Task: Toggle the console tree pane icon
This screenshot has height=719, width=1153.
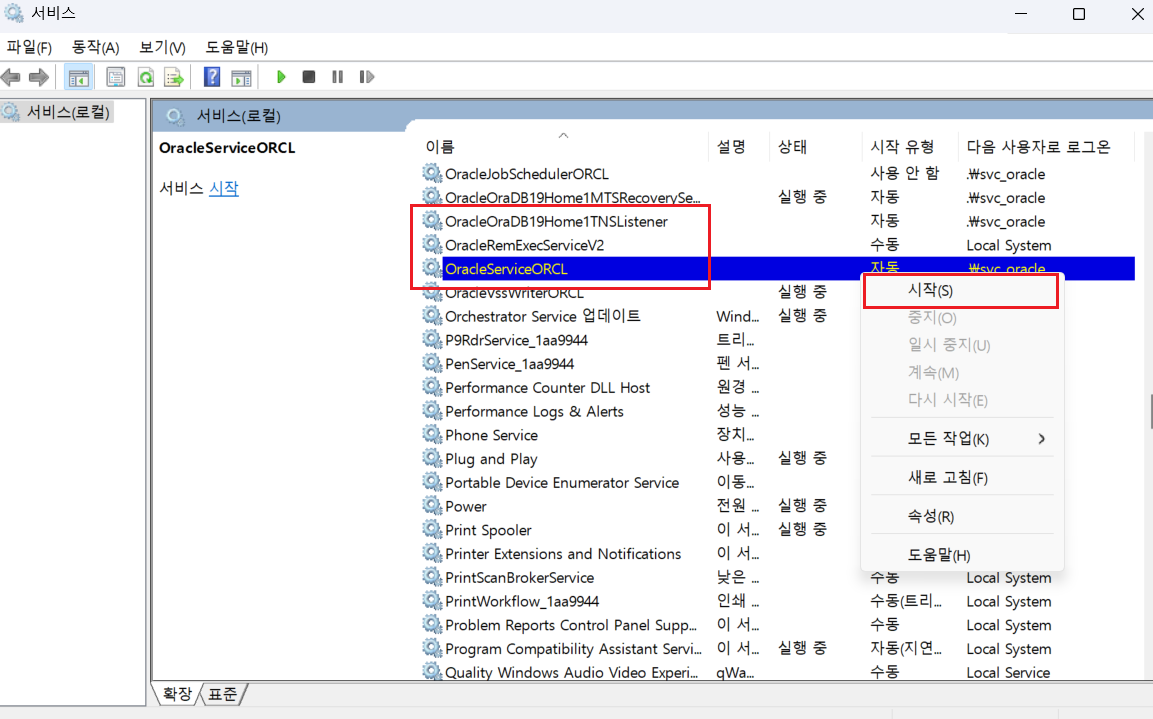Action: 79,76
